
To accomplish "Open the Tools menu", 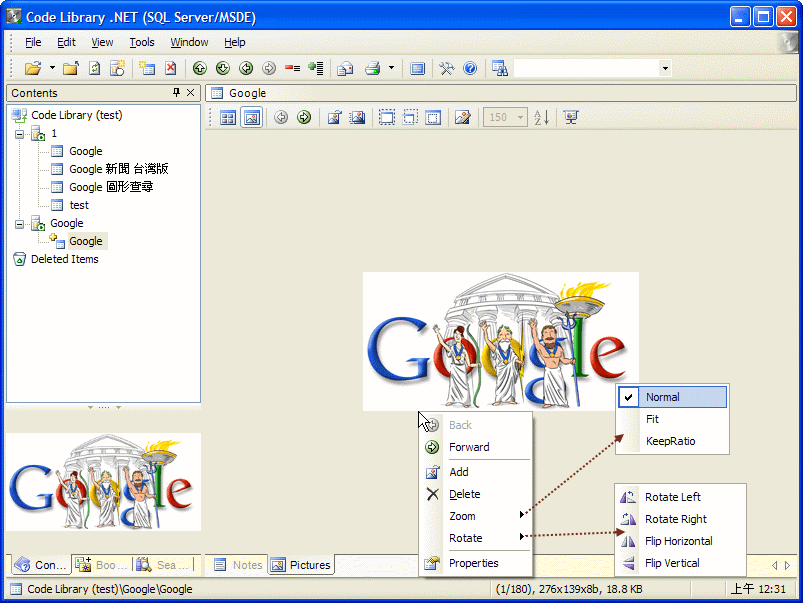I will [142, 42].
